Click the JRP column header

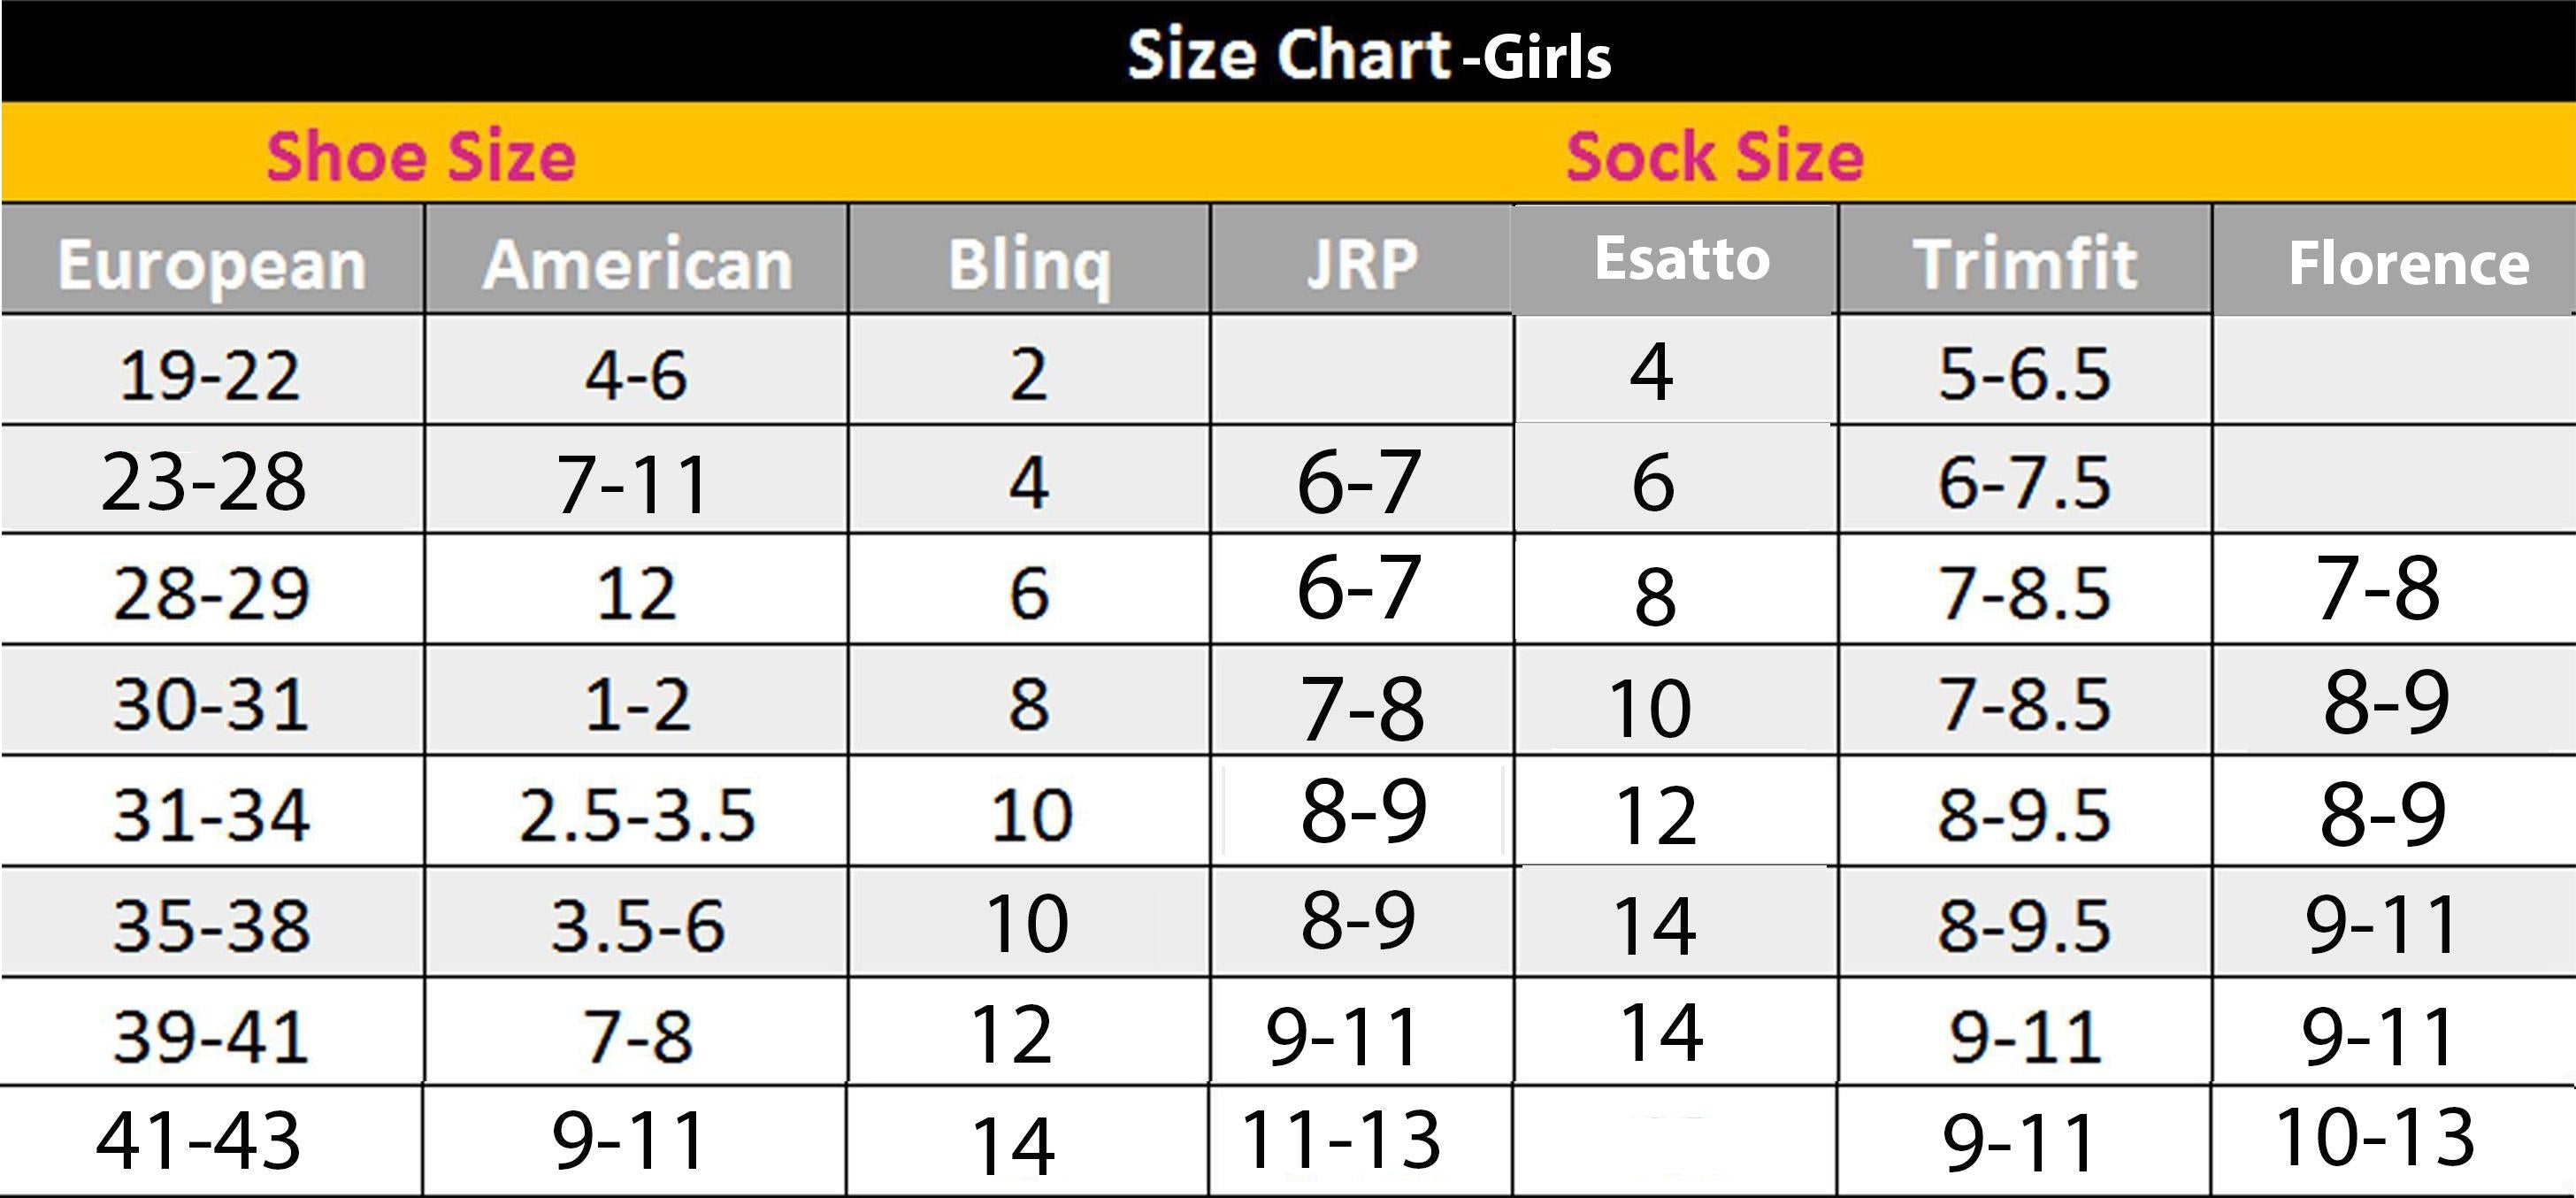point(1362,264)
